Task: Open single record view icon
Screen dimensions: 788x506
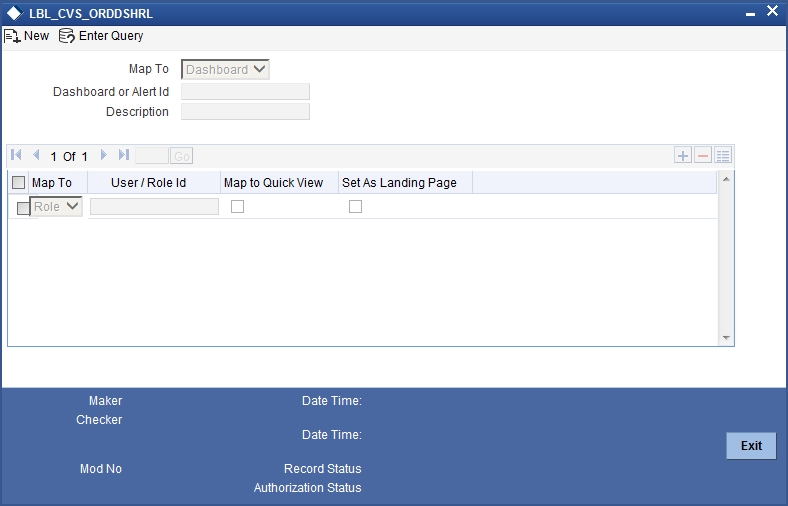Action: pyautogui.click(x=723, y=155)
